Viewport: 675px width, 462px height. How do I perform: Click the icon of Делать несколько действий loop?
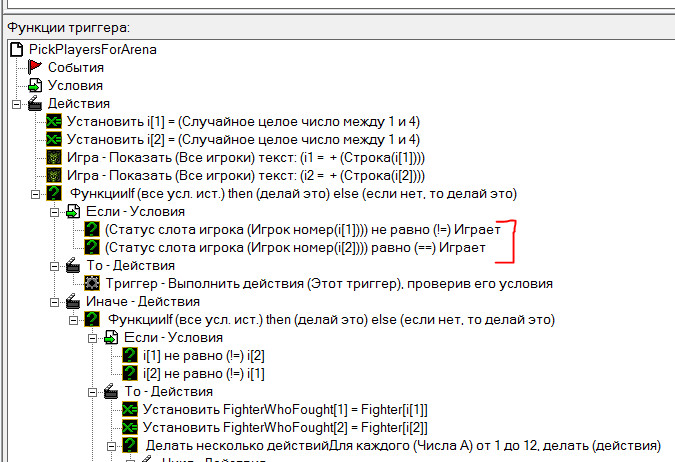(x=130, y=446)
